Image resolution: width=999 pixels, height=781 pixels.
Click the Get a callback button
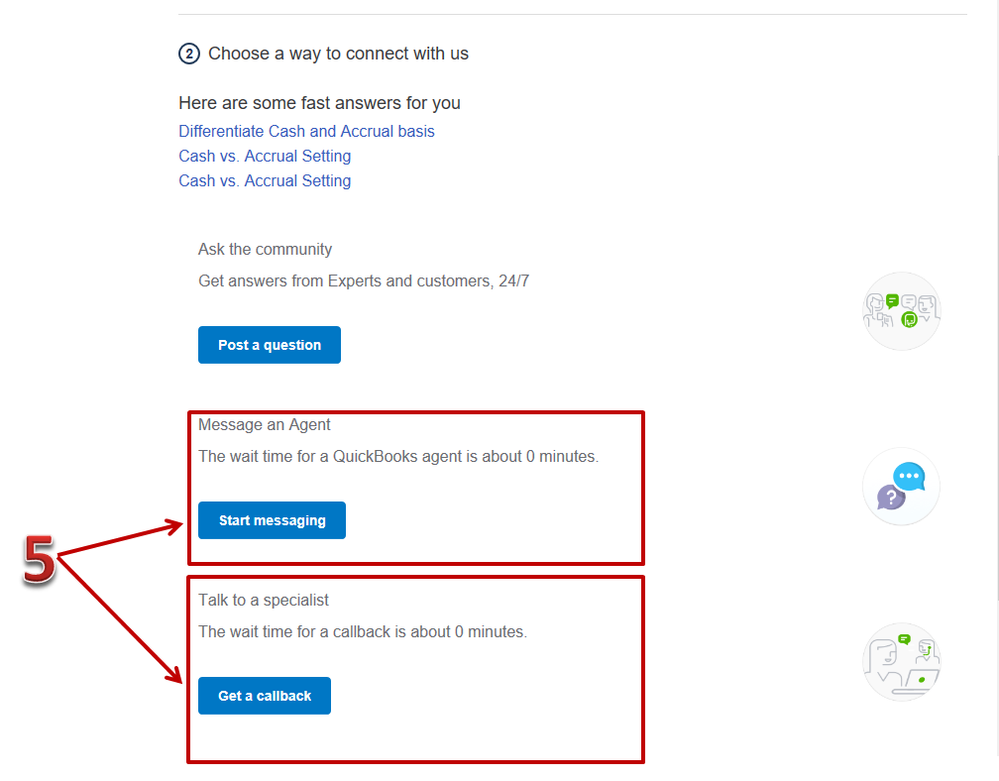point(264,696)
